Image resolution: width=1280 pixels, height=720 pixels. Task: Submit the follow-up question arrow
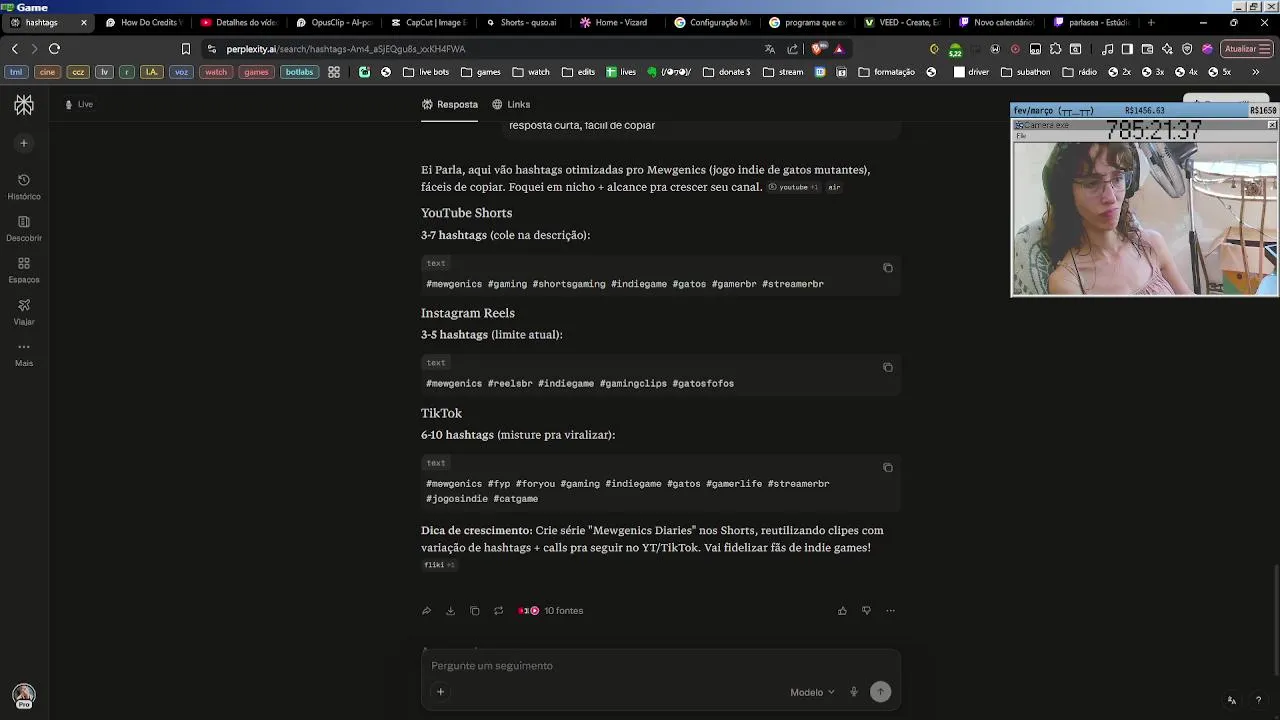pos(880,692)
